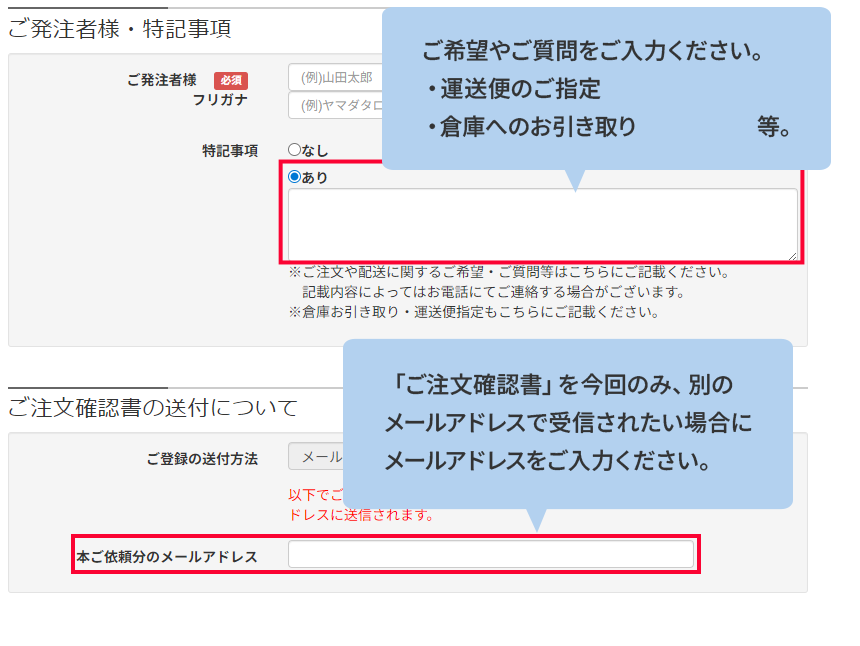This screenshot has width=860, height=646.
Task: Click the 本ご依頼分のメールアドレス label
Action: pos(167,557)
